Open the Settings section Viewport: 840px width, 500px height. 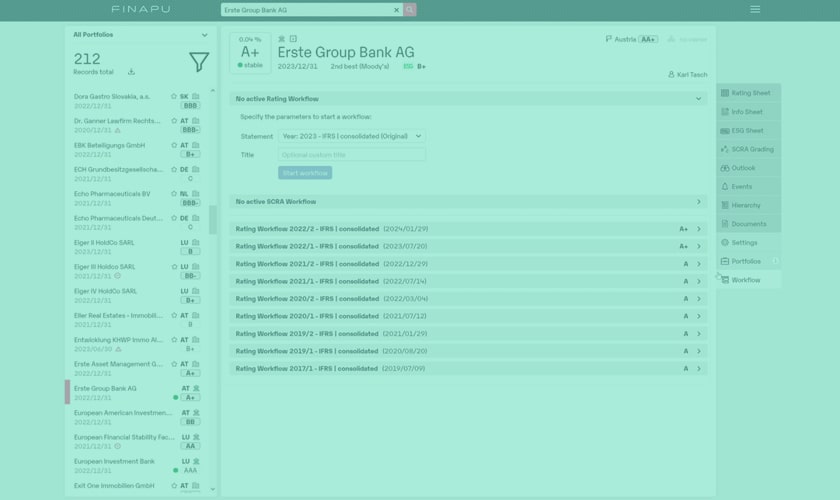[748, 243]
